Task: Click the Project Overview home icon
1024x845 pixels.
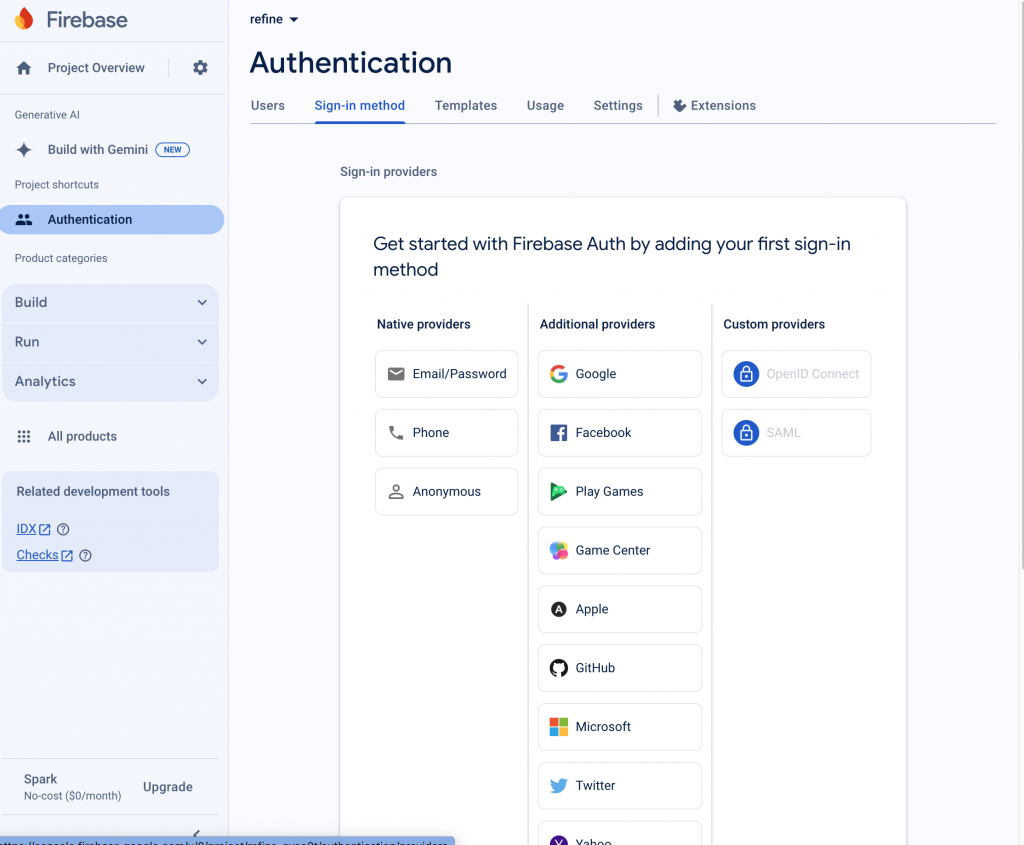Action: (x=24, y=68)
